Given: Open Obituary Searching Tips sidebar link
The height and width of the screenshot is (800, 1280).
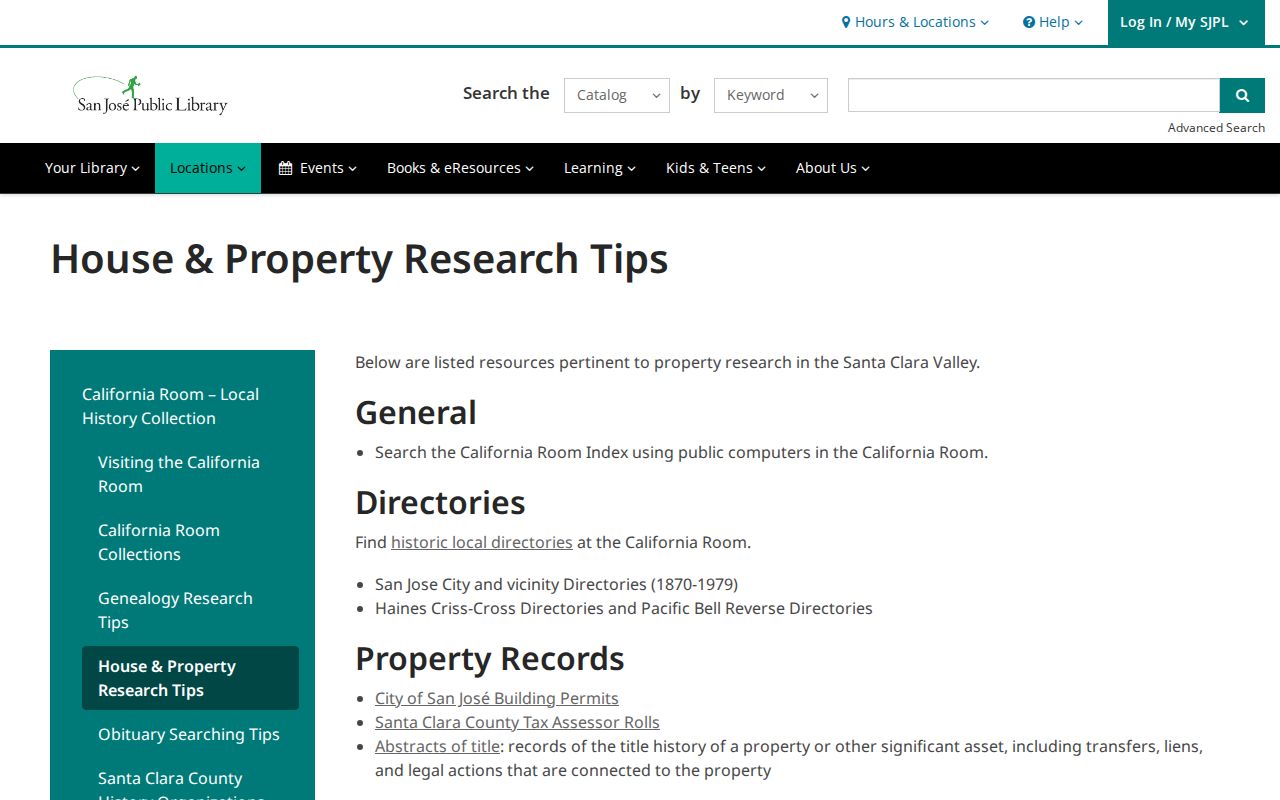Looking at the screenshot, I should coord(190,734).
